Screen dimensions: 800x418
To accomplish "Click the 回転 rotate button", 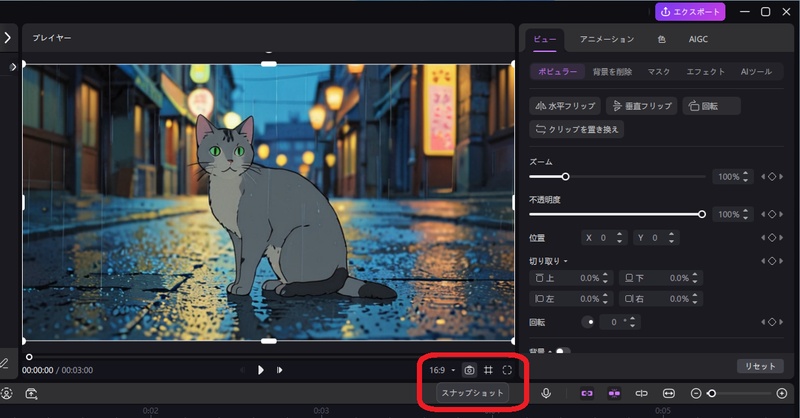I will pos(711,106).
